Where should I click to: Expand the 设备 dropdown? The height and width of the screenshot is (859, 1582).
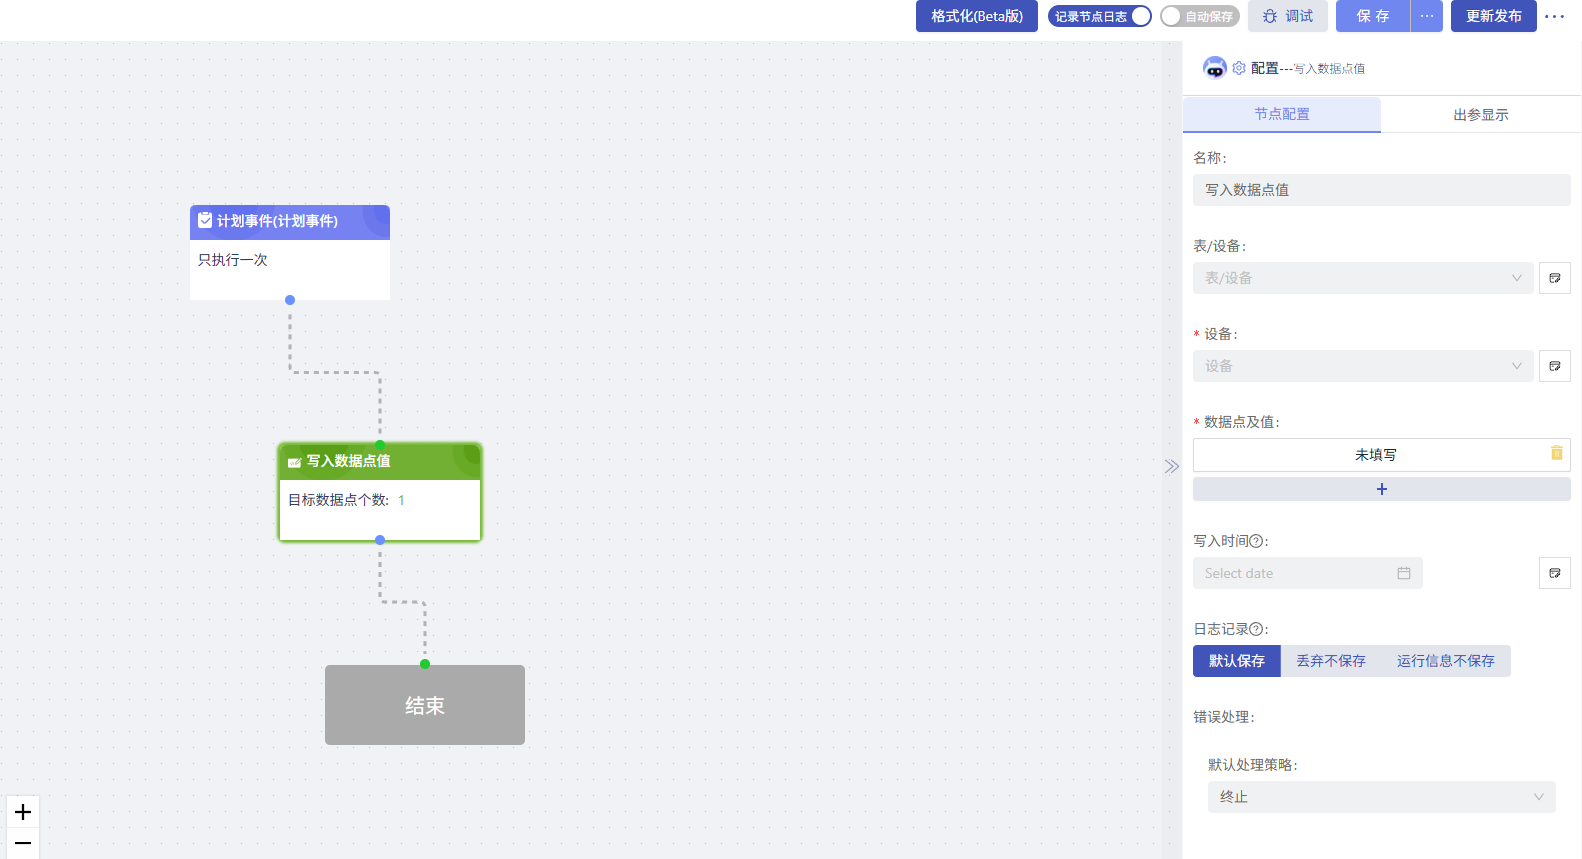(x=1362, y=366)
